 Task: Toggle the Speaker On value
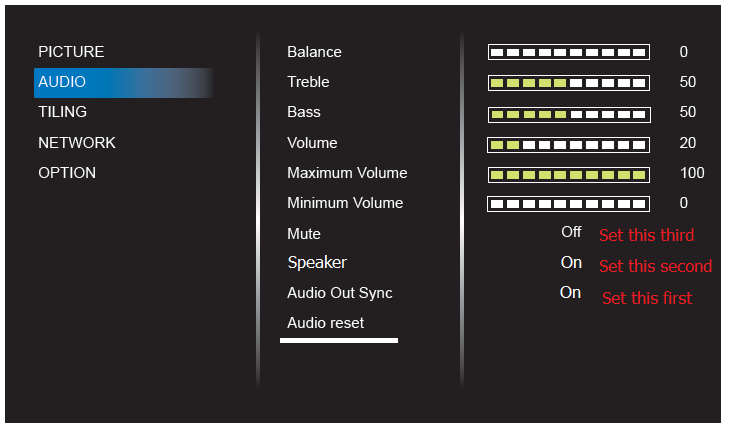click(x=571, y=263)
